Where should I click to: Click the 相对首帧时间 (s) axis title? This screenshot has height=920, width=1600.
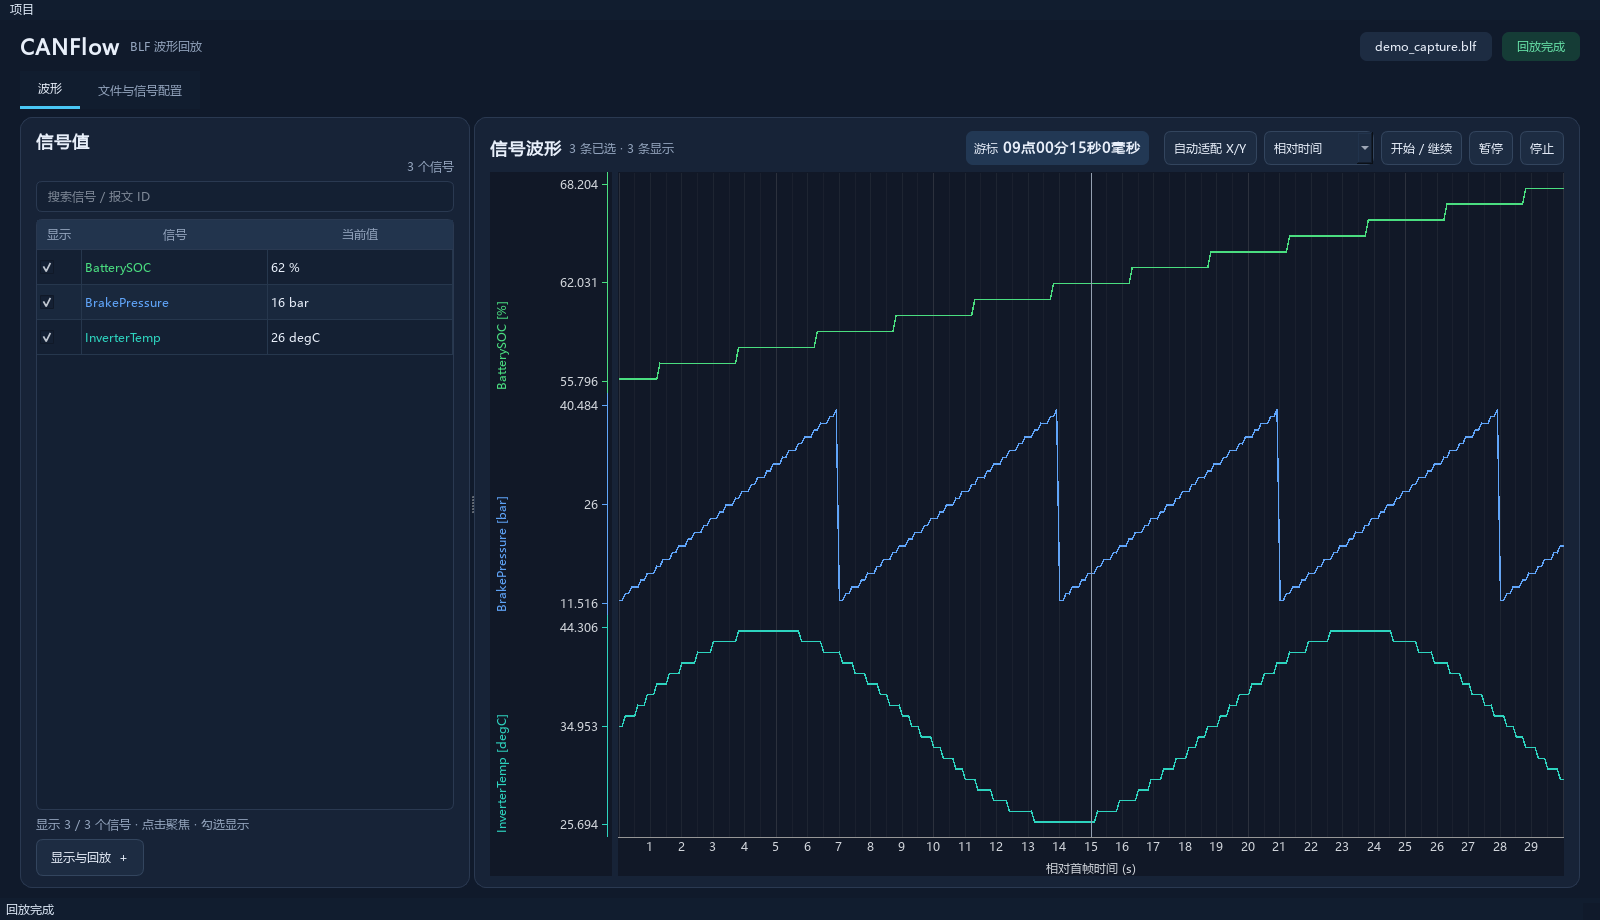[x=1091, y=869]
